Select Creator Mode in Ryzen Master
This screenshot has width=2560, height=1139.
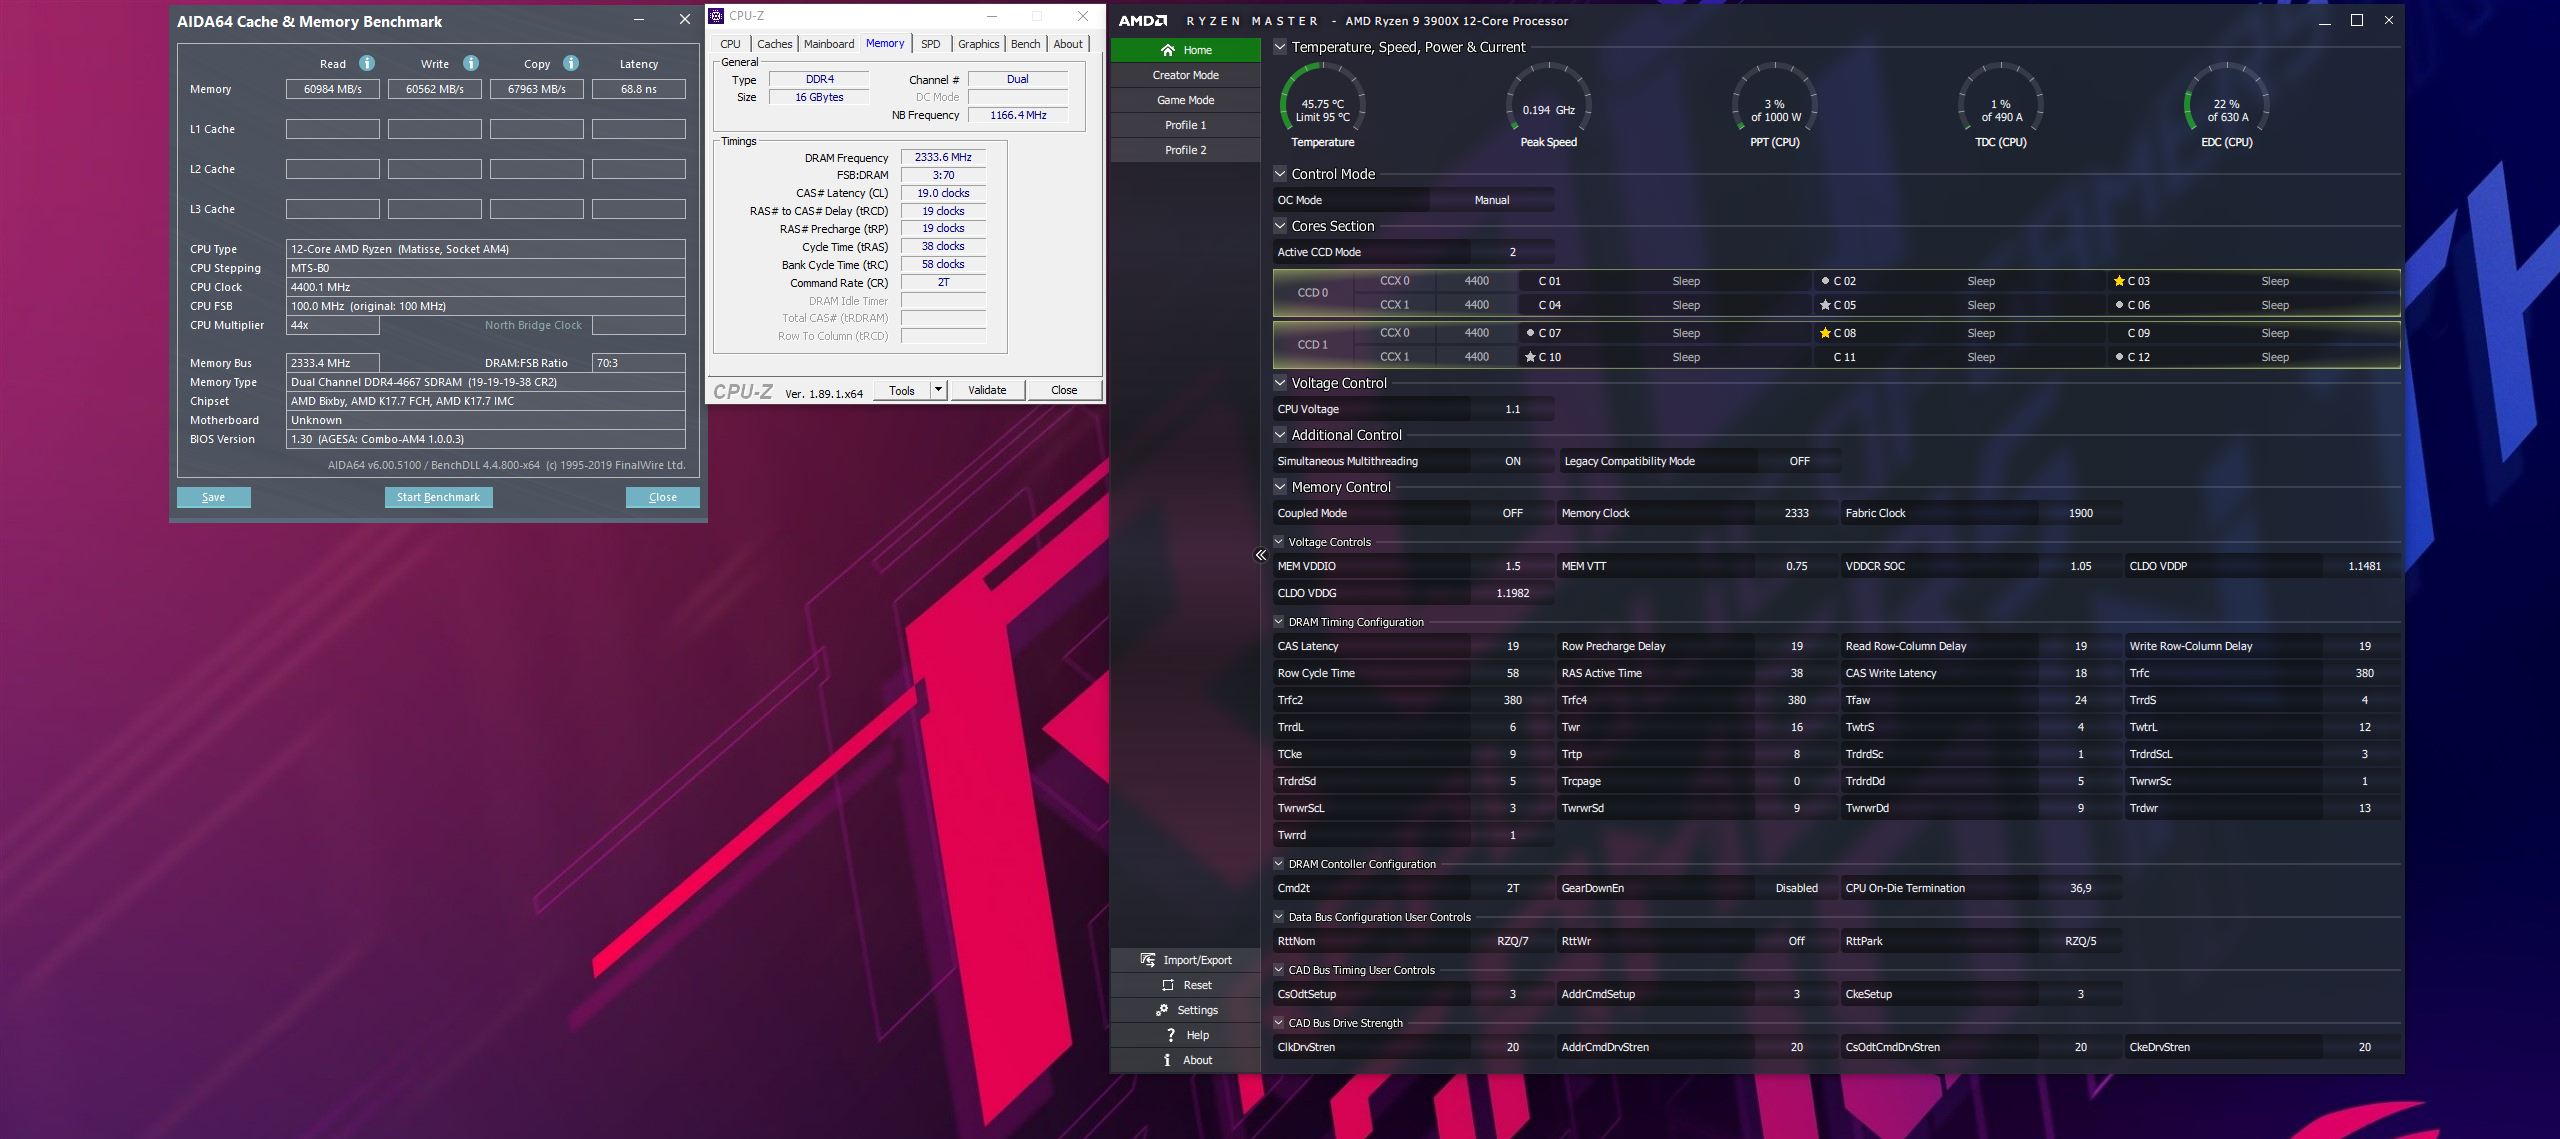(x=1186, y=75)
